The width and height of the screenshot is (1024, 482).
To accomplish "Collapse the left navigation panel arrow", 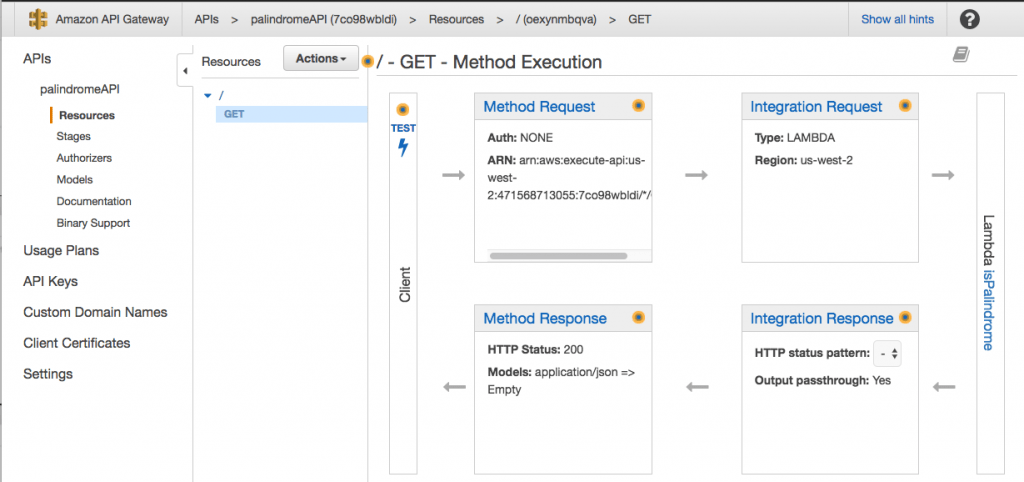I will pyautogui.click(x=185, y=71).
